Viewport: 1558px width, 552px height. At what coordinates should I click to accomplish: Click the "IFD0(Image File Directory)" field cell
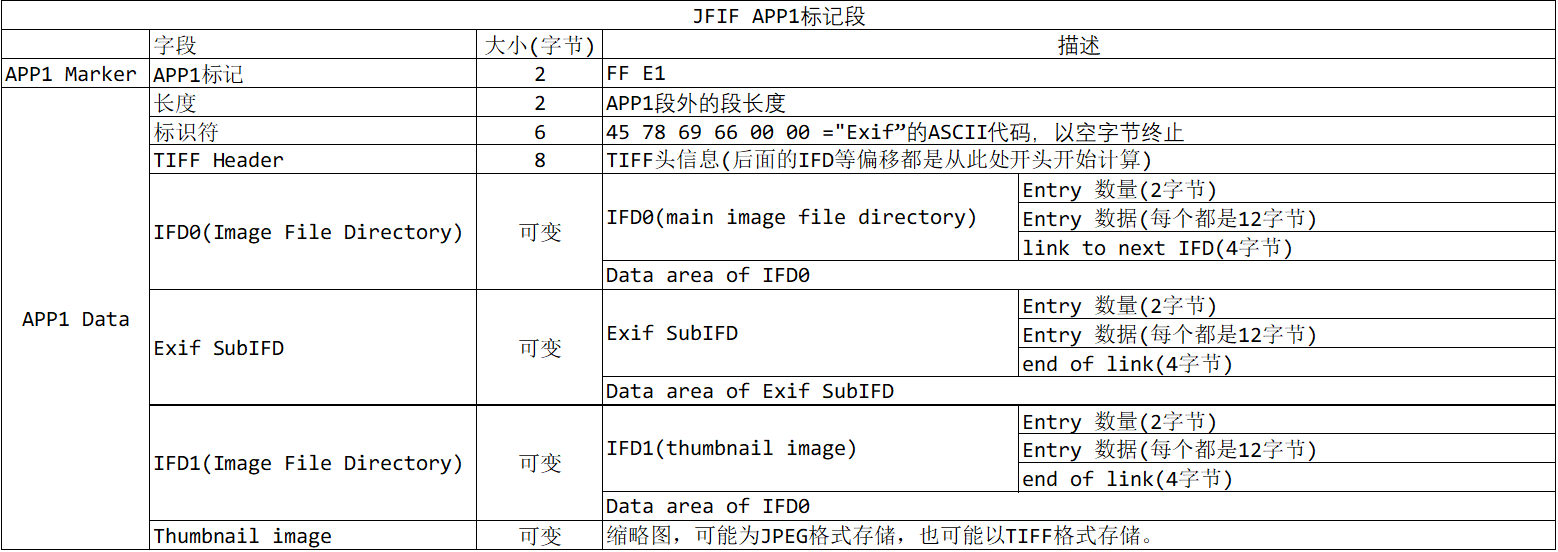[x=308, y=232]
